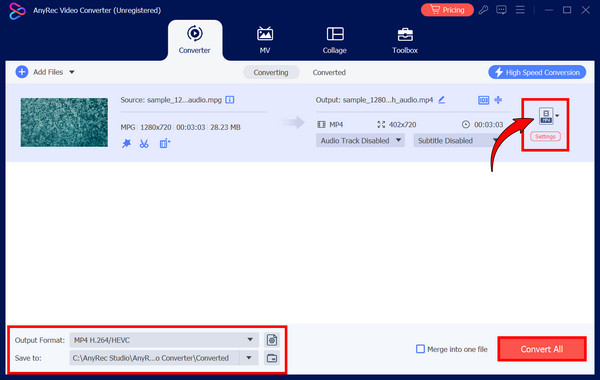This screenshot has width=600, height=380.
Task: Open the Save to folder icon
Action: (272, 358)
